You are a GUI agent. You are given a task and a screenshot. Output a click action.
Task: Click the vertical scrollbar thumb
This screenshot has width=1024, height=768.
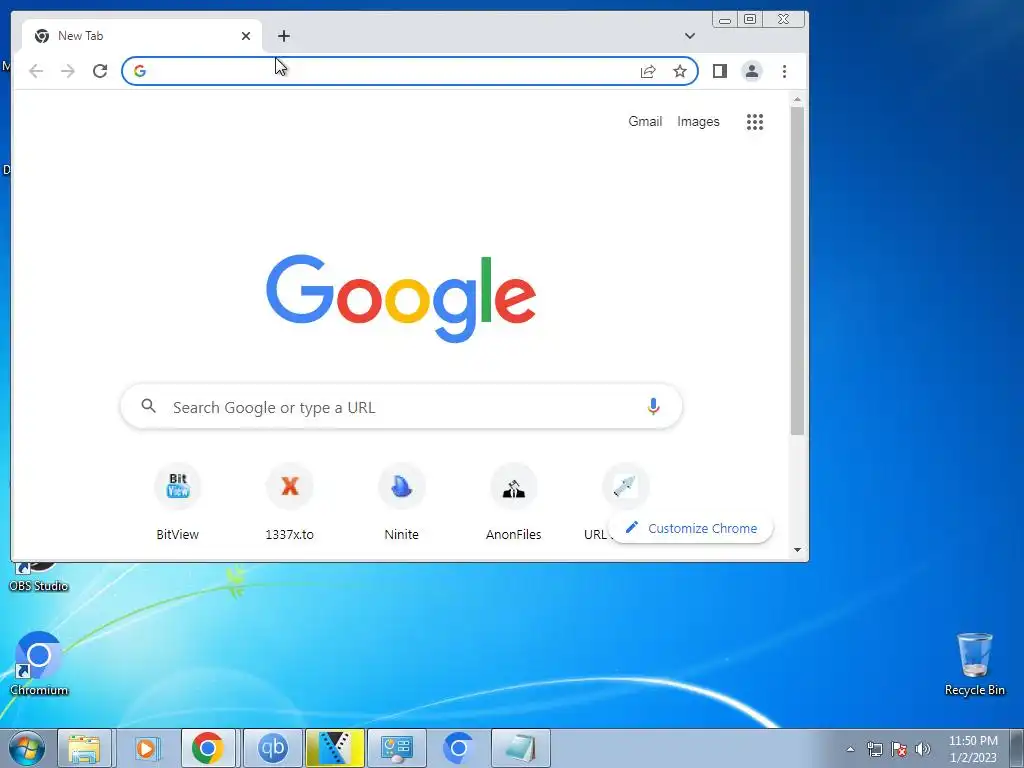click(797, 270)
